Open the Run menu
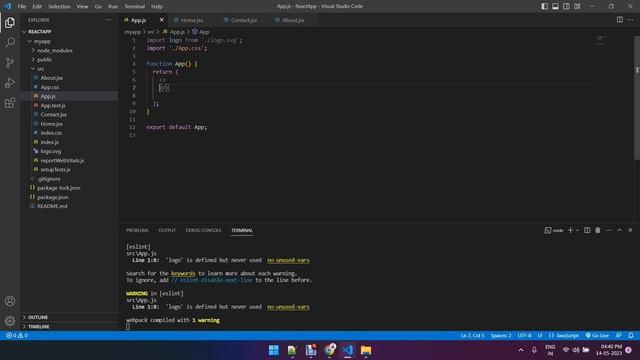Viewport: 640px width, 360px height. [x=113, y=7]
